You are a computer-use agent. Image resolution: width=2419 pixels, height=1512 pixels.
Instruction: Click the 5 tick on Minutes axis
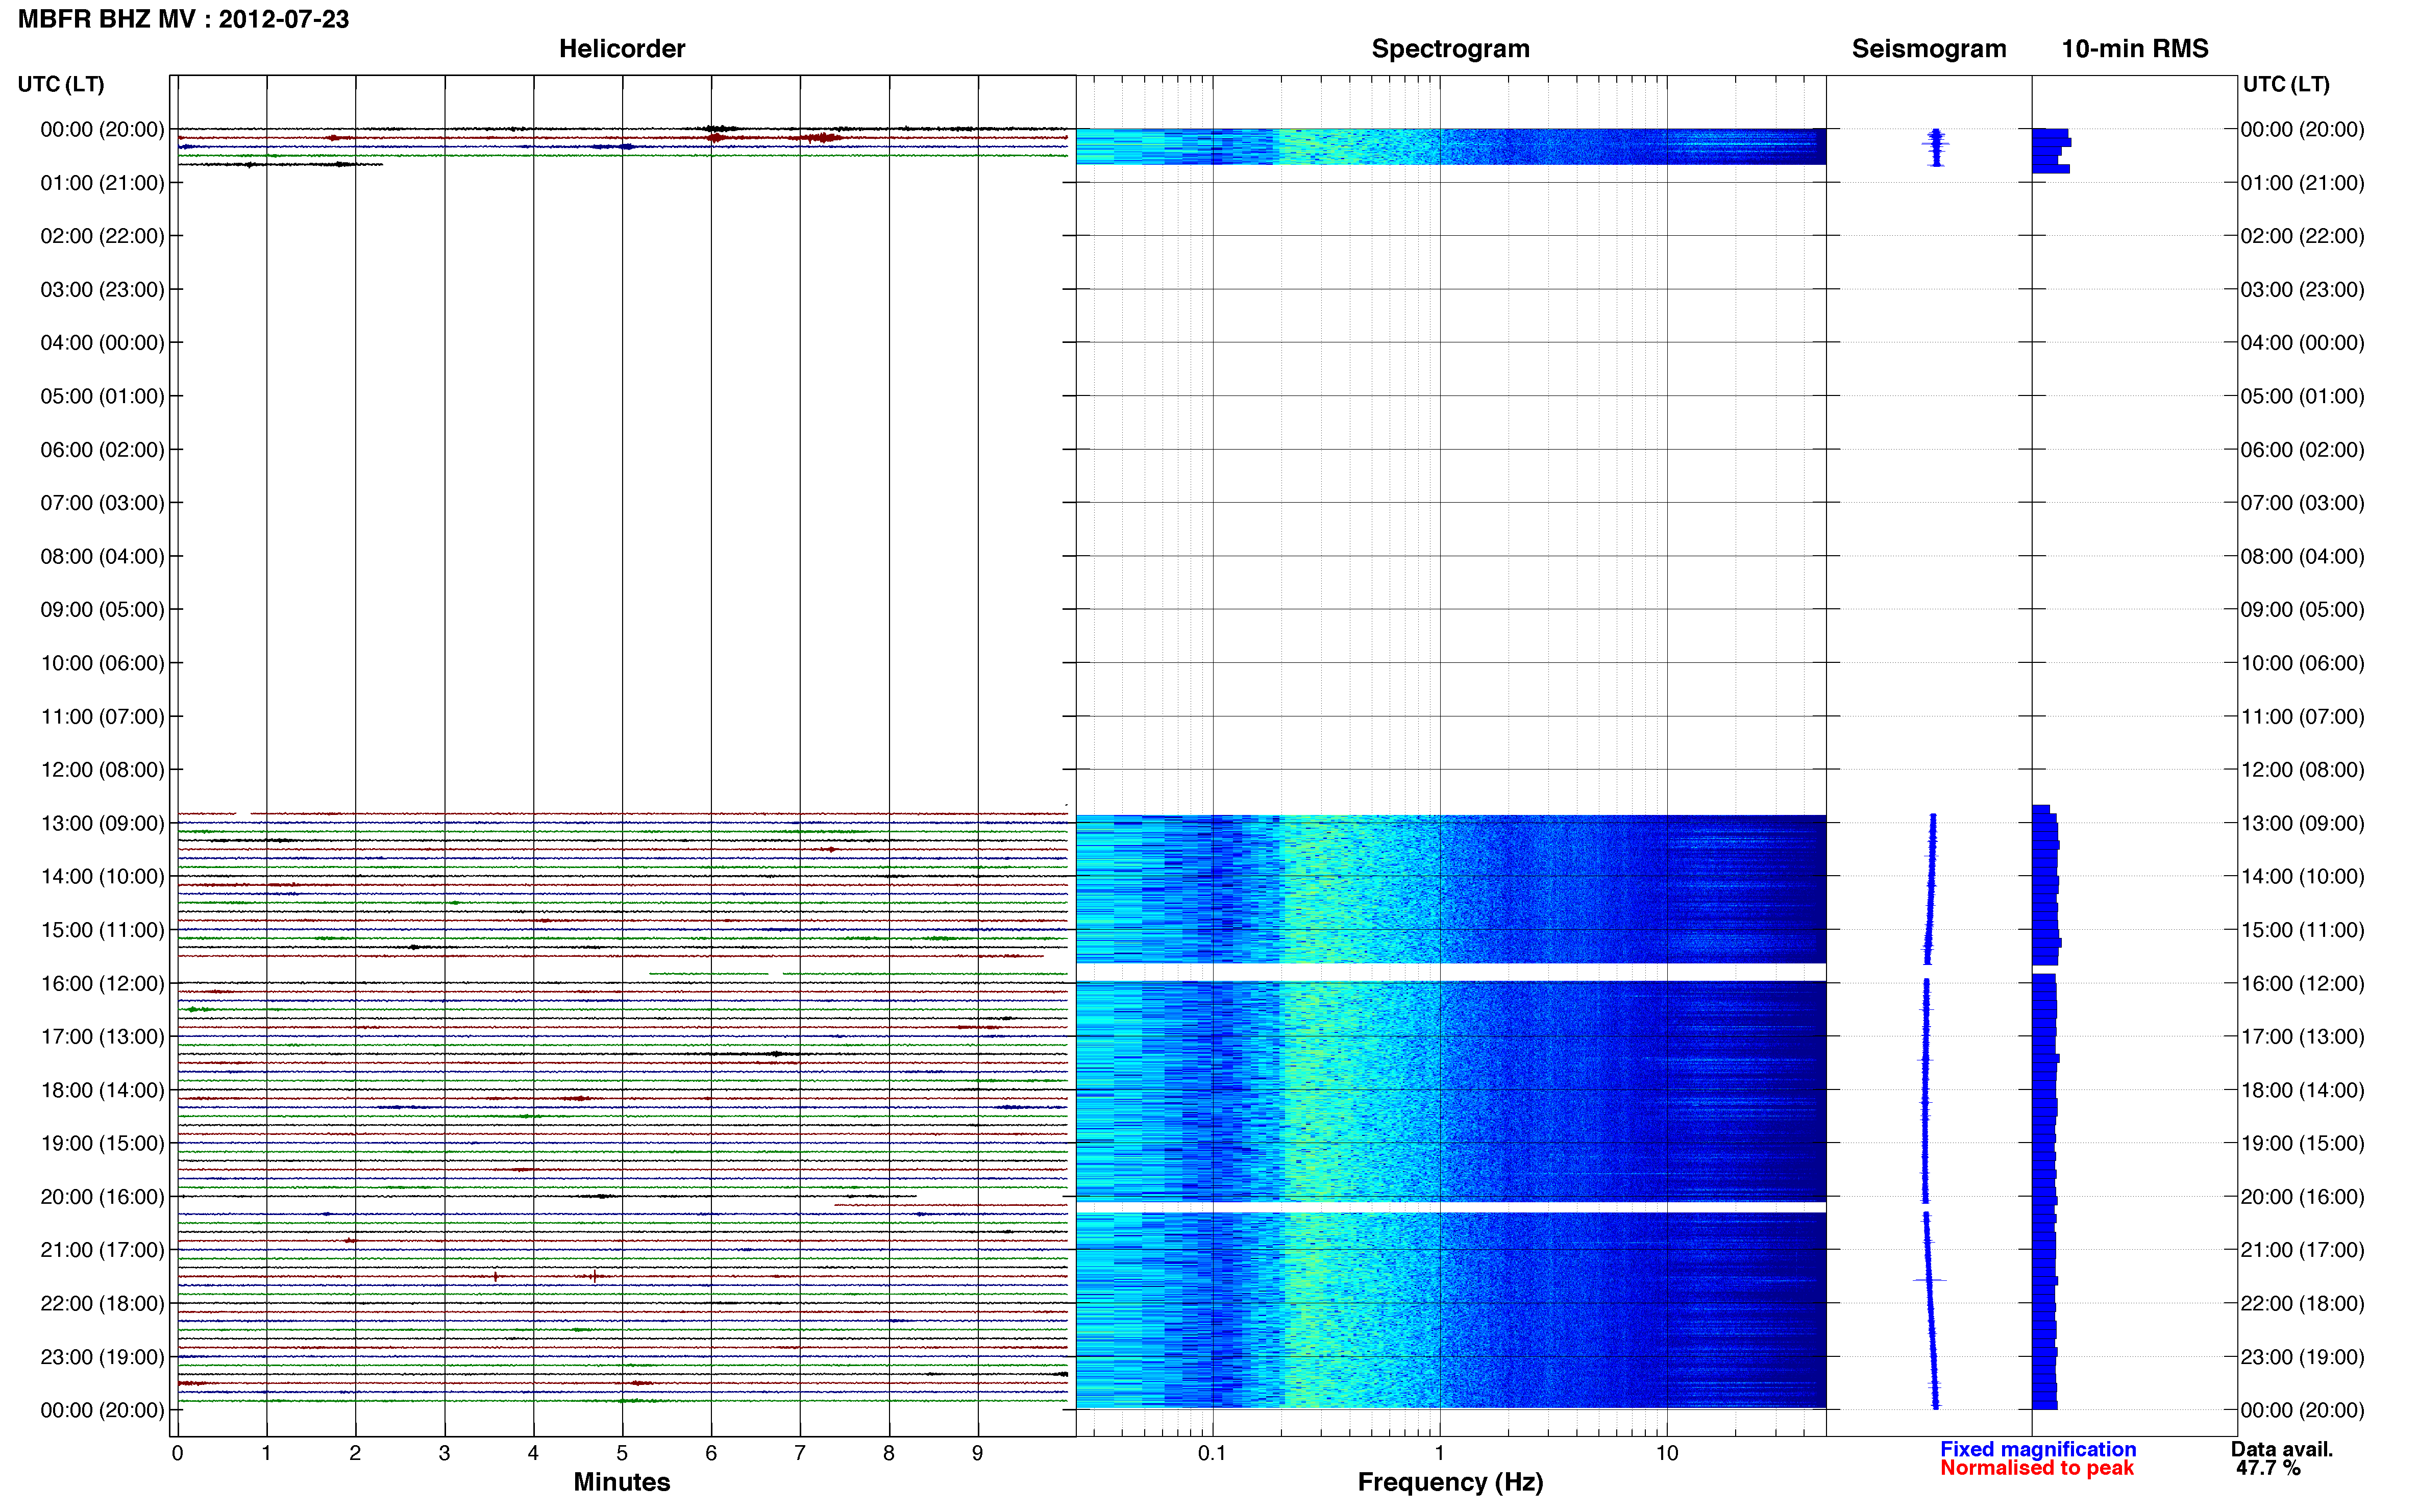622,1453
